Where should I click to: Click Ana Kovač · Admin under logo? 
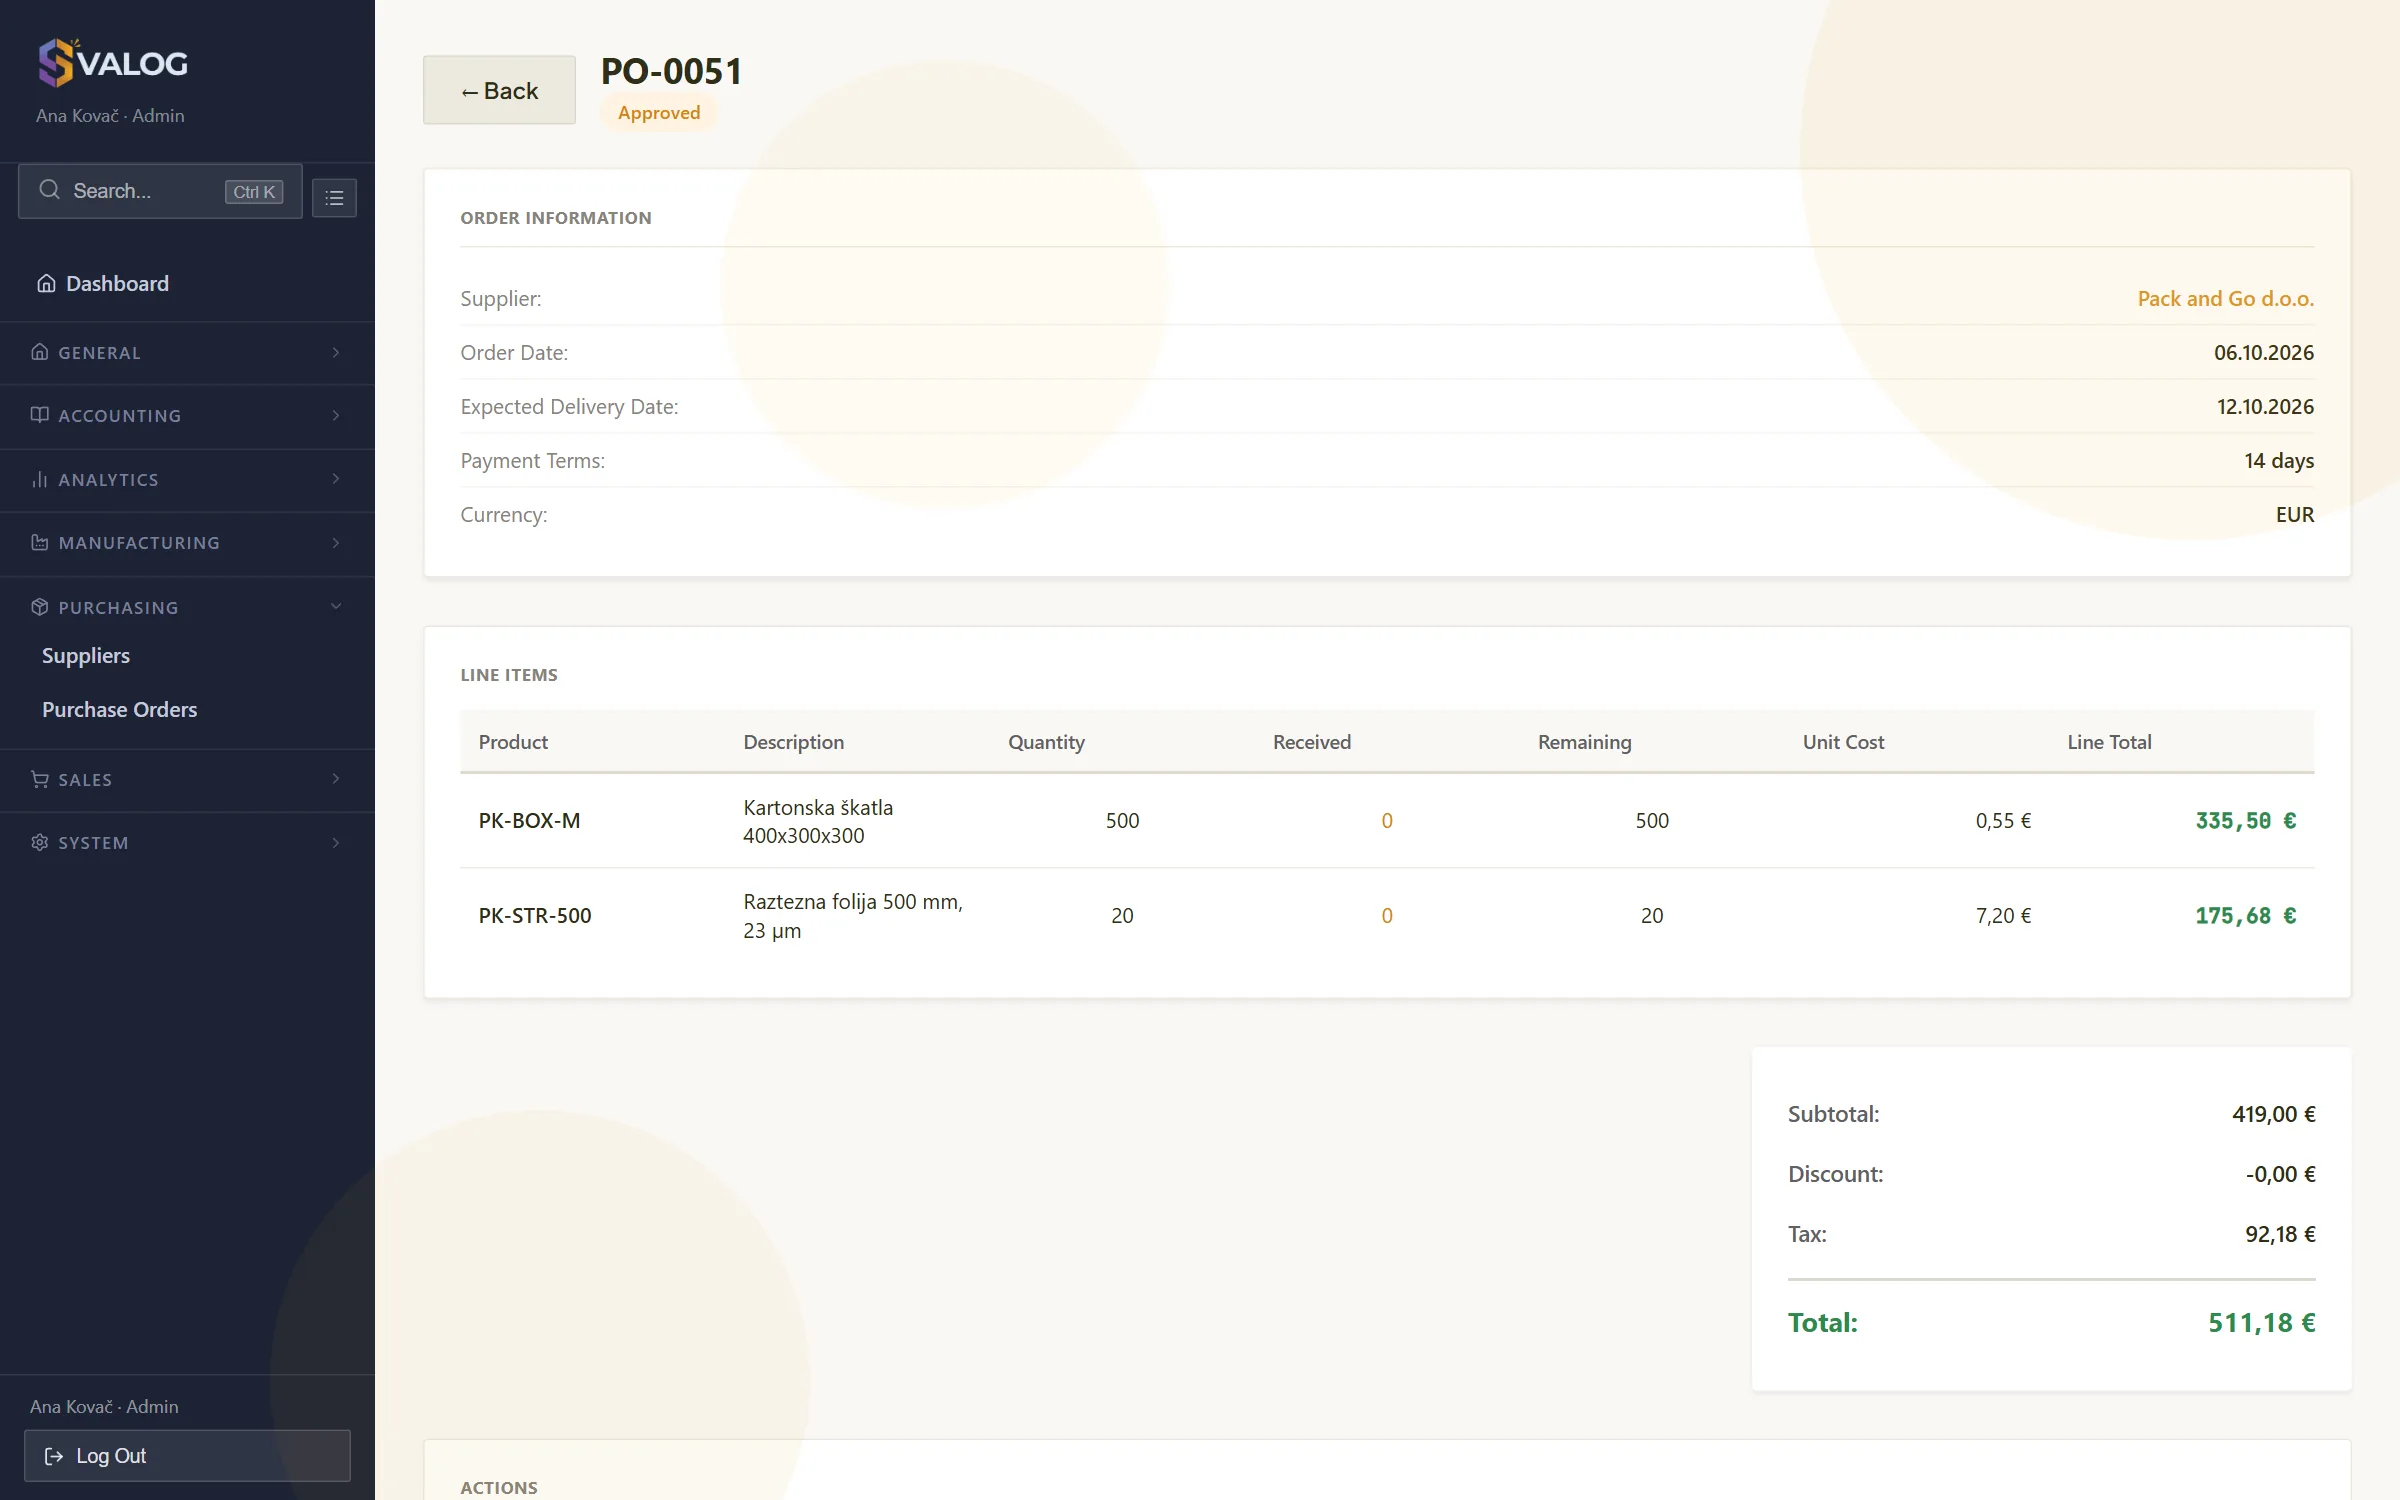(x=110, y=116)
